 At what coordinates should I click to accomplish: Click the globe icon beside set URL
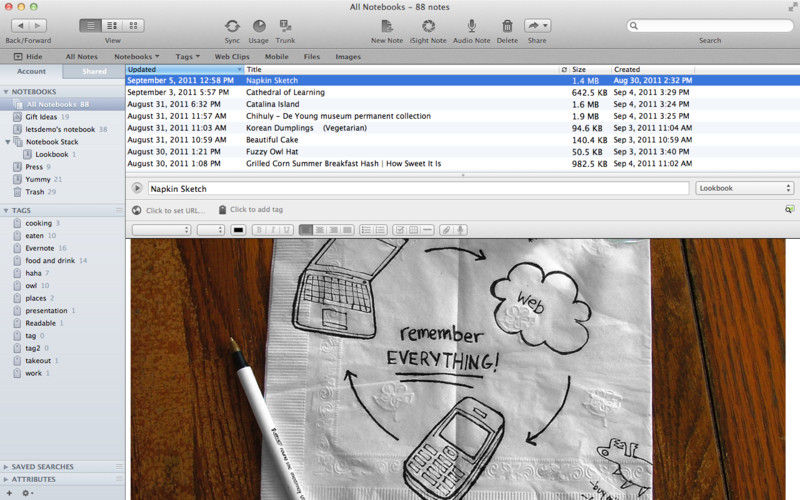137,210
